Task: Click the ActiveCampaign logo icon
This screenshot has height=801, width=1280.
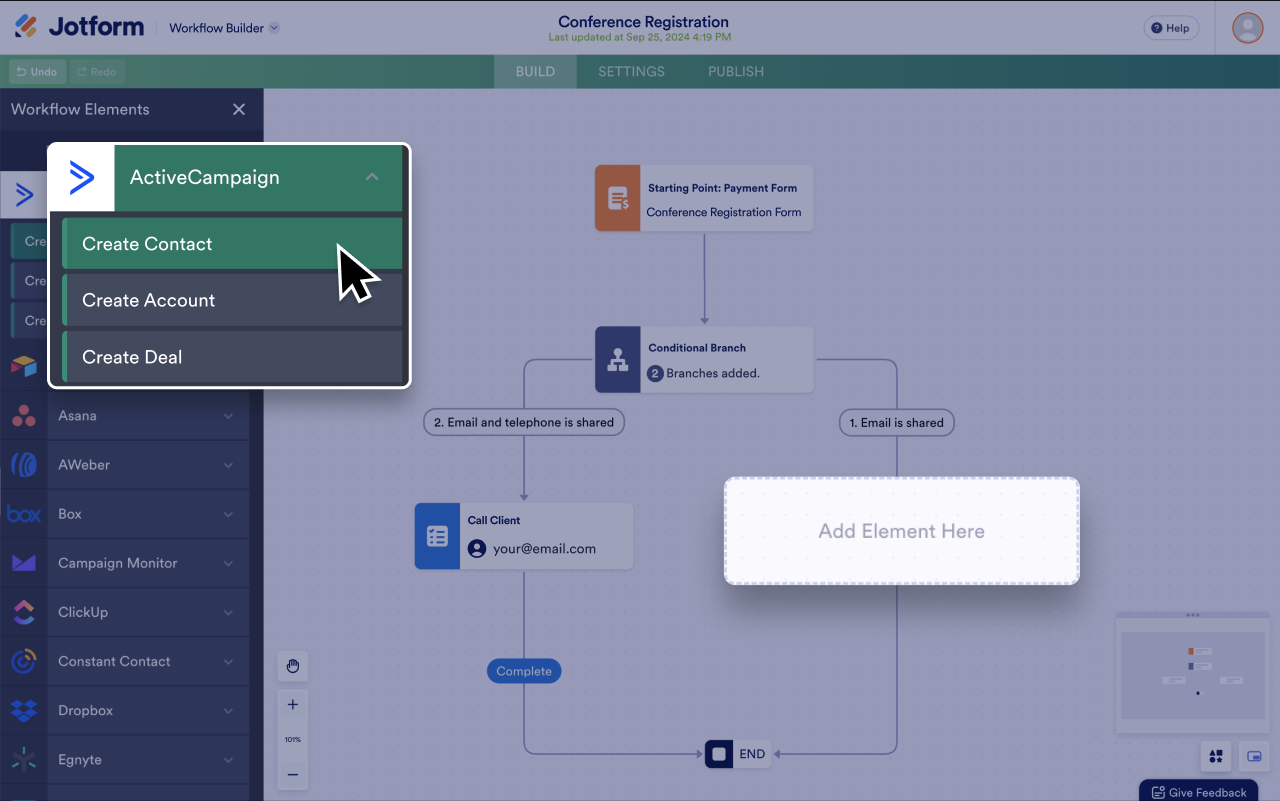Action: (82, 178)
